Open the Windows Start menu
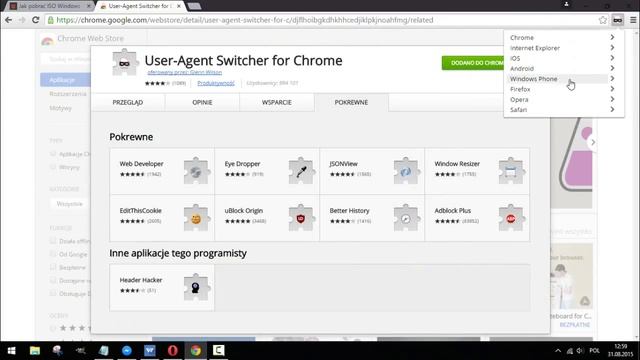Screen dimensions: 640x360 pos(11,351)
